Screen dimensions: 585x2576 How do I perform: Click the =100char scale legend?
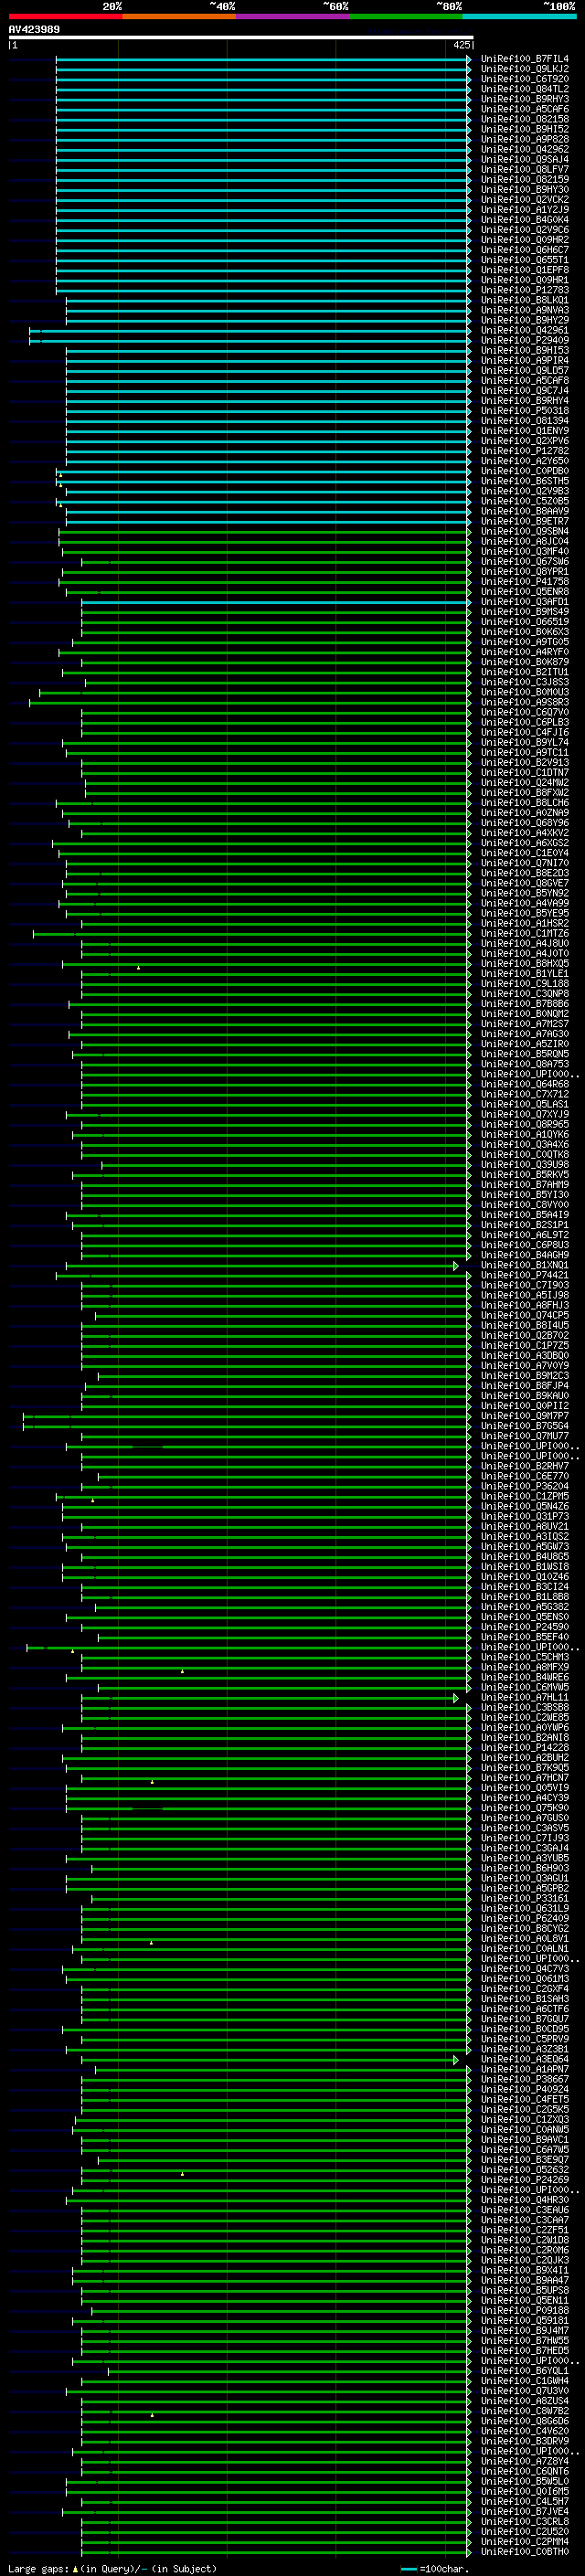pos(433,2568)
